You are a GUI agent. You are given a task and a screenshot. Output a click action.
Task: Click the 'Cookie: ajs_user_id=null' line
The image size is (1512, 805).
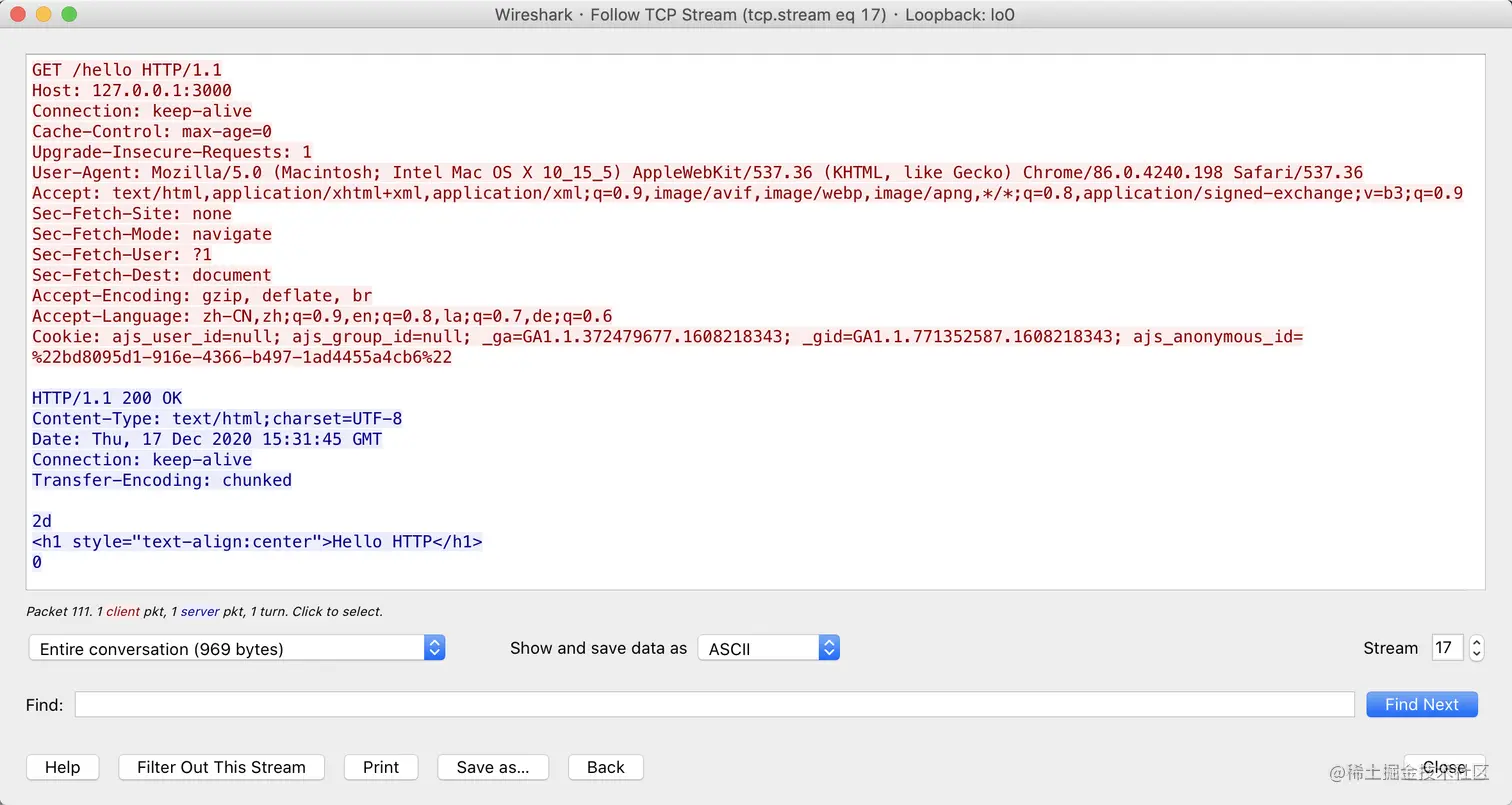pos(667,336)
